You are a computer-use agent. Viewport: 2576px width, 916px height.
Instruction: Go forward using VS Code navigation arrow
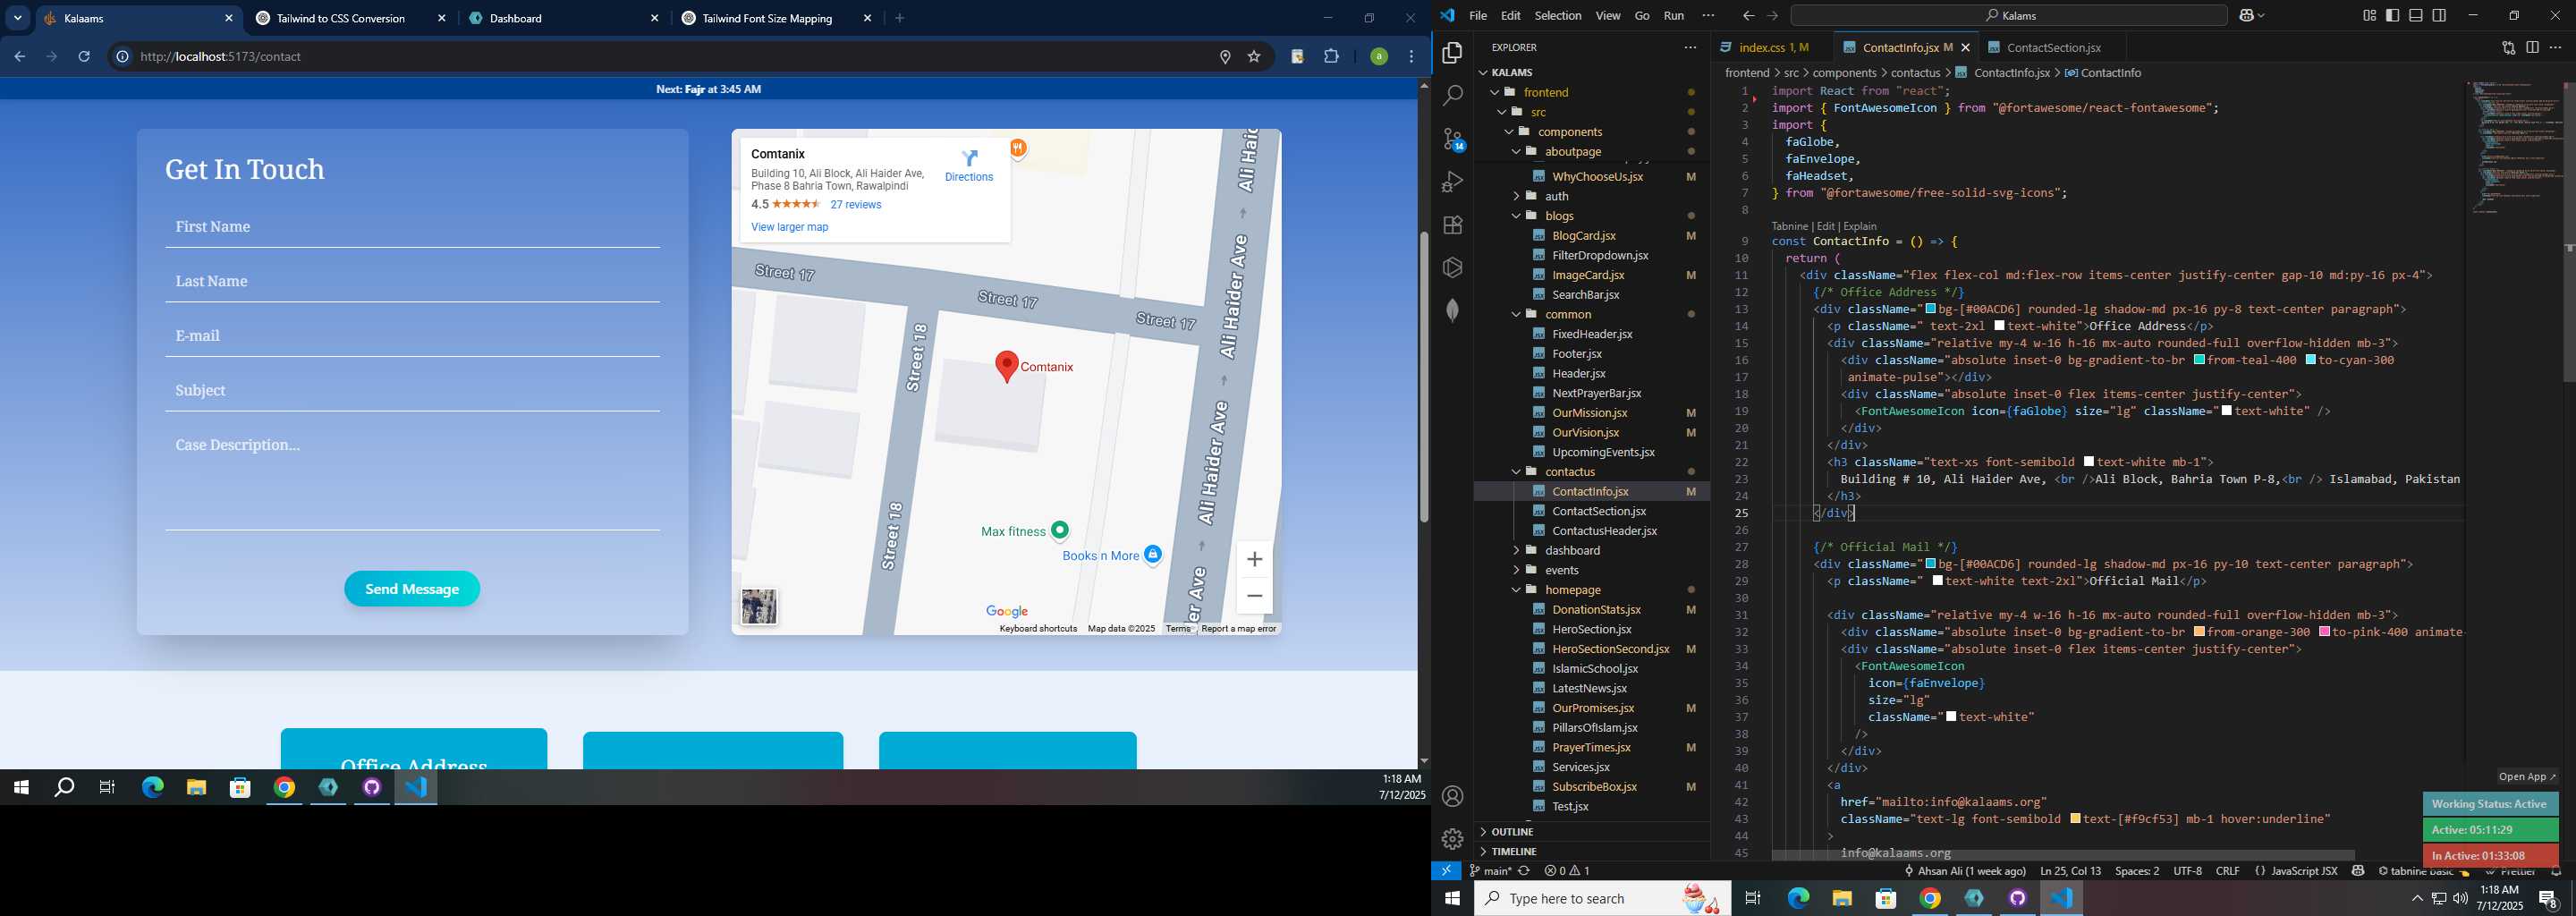1772,16
